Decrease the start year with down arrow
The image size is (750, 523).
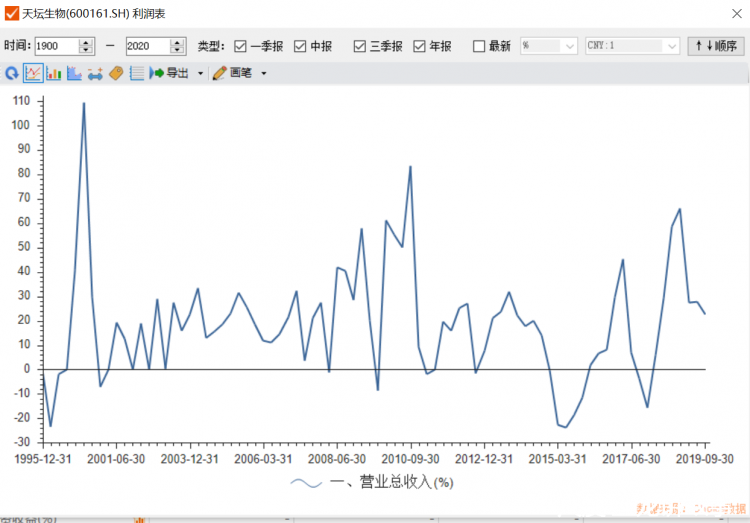[x=86, y=50]
